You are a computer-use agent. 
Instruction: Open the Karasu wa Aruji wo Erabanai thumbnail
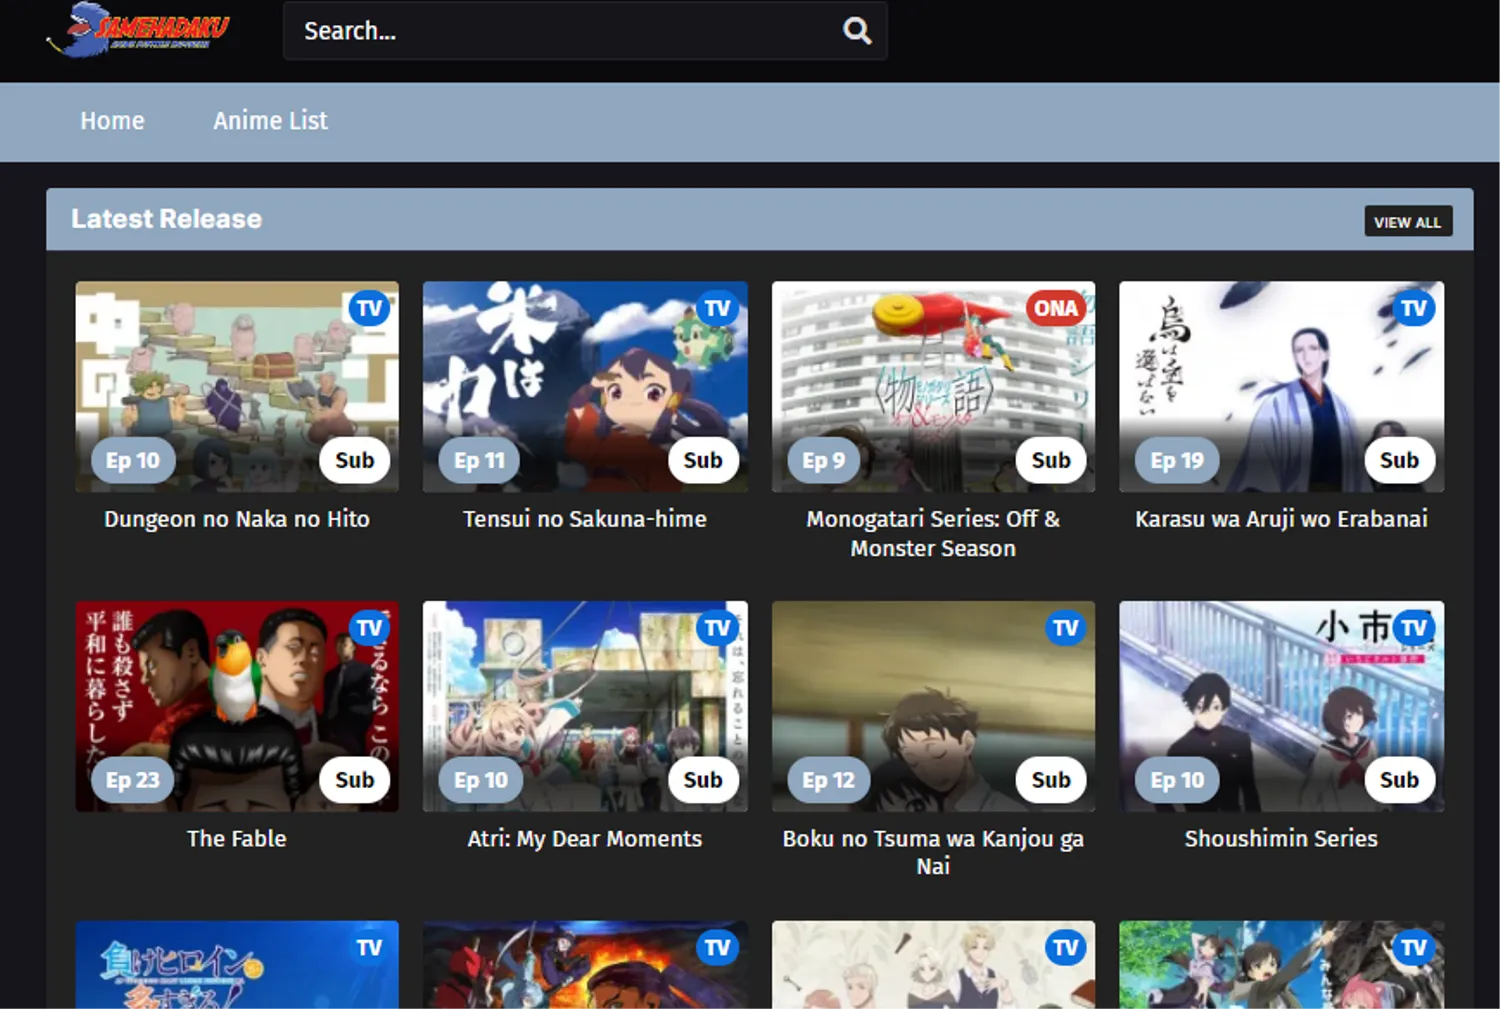(1281, 387)
